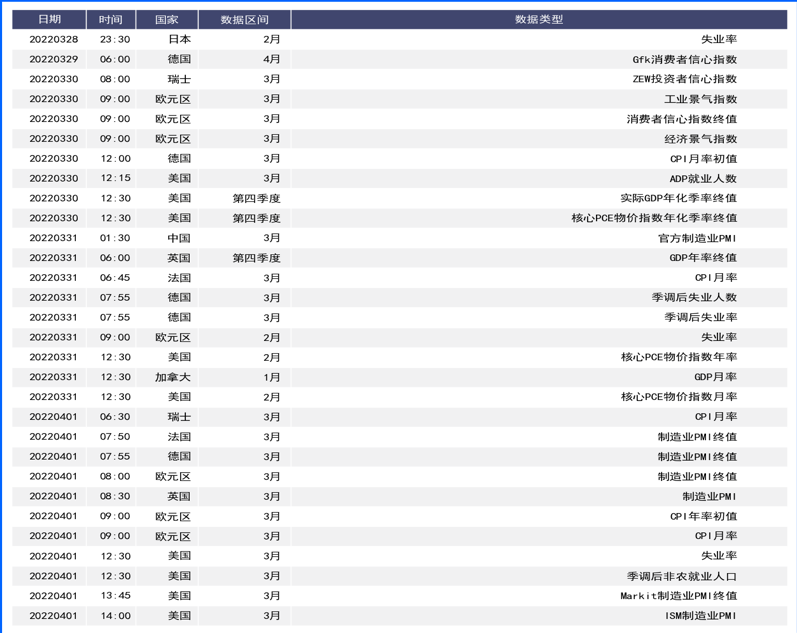
Task: Select CPI月率 in the 20220401 欧元区 row
Action: tap(716, 535)
